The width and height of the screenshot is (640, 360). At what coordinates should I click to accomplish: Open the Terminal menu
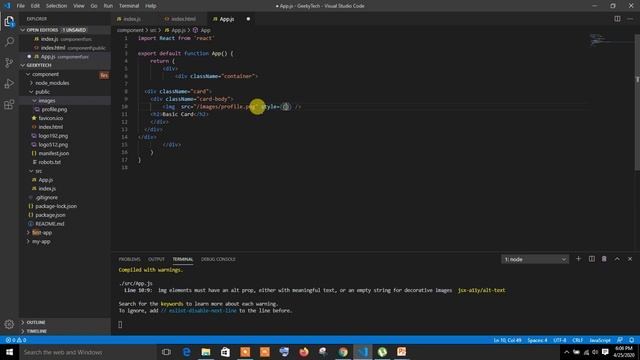pos(129,6)
